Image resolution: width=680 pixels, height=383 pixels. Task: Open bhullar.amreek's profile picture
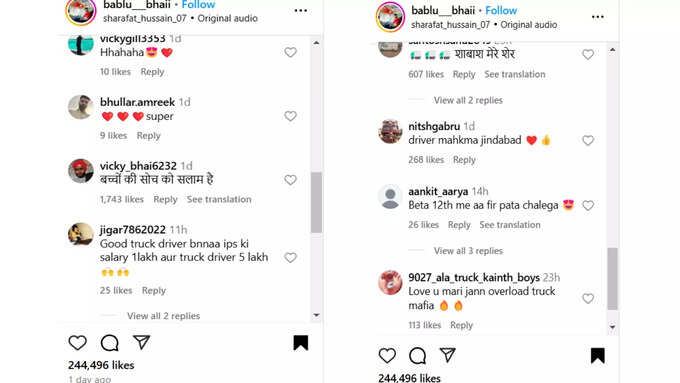pyautogui.click(x=81, y=107)
